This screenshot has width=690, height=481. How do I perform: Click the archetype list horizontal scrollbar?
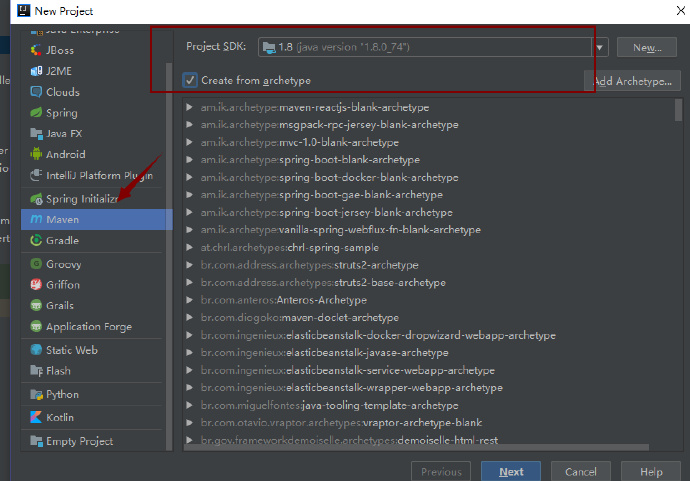pyautogui.click(x=416, y=447)
